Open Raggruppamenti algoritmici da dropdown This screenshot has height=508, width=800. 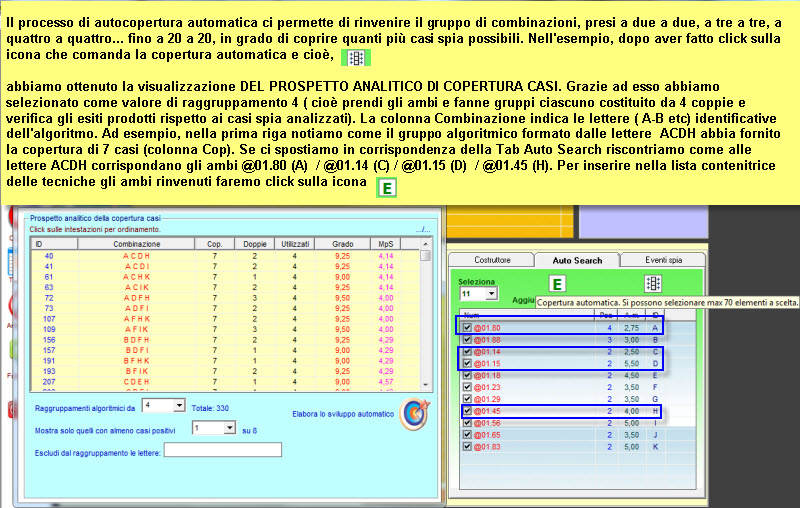click(x=179, y=406)
